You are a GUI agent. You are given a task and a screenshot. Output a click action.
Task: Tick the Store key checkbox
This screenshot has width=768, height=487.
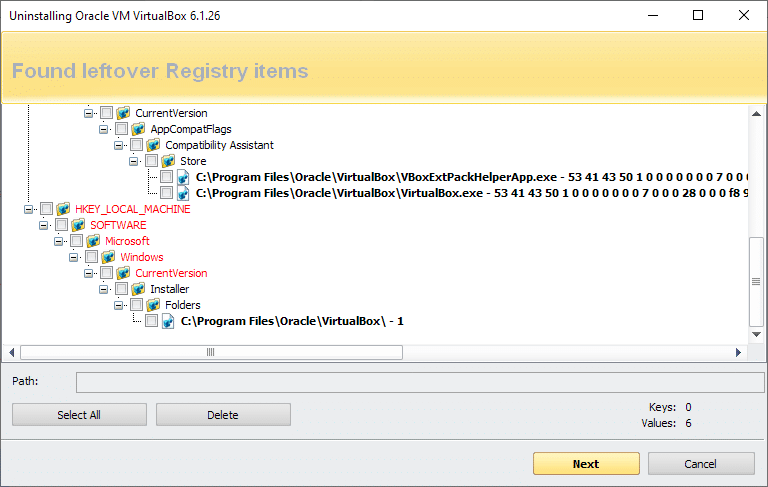click(x=151, y=161)
